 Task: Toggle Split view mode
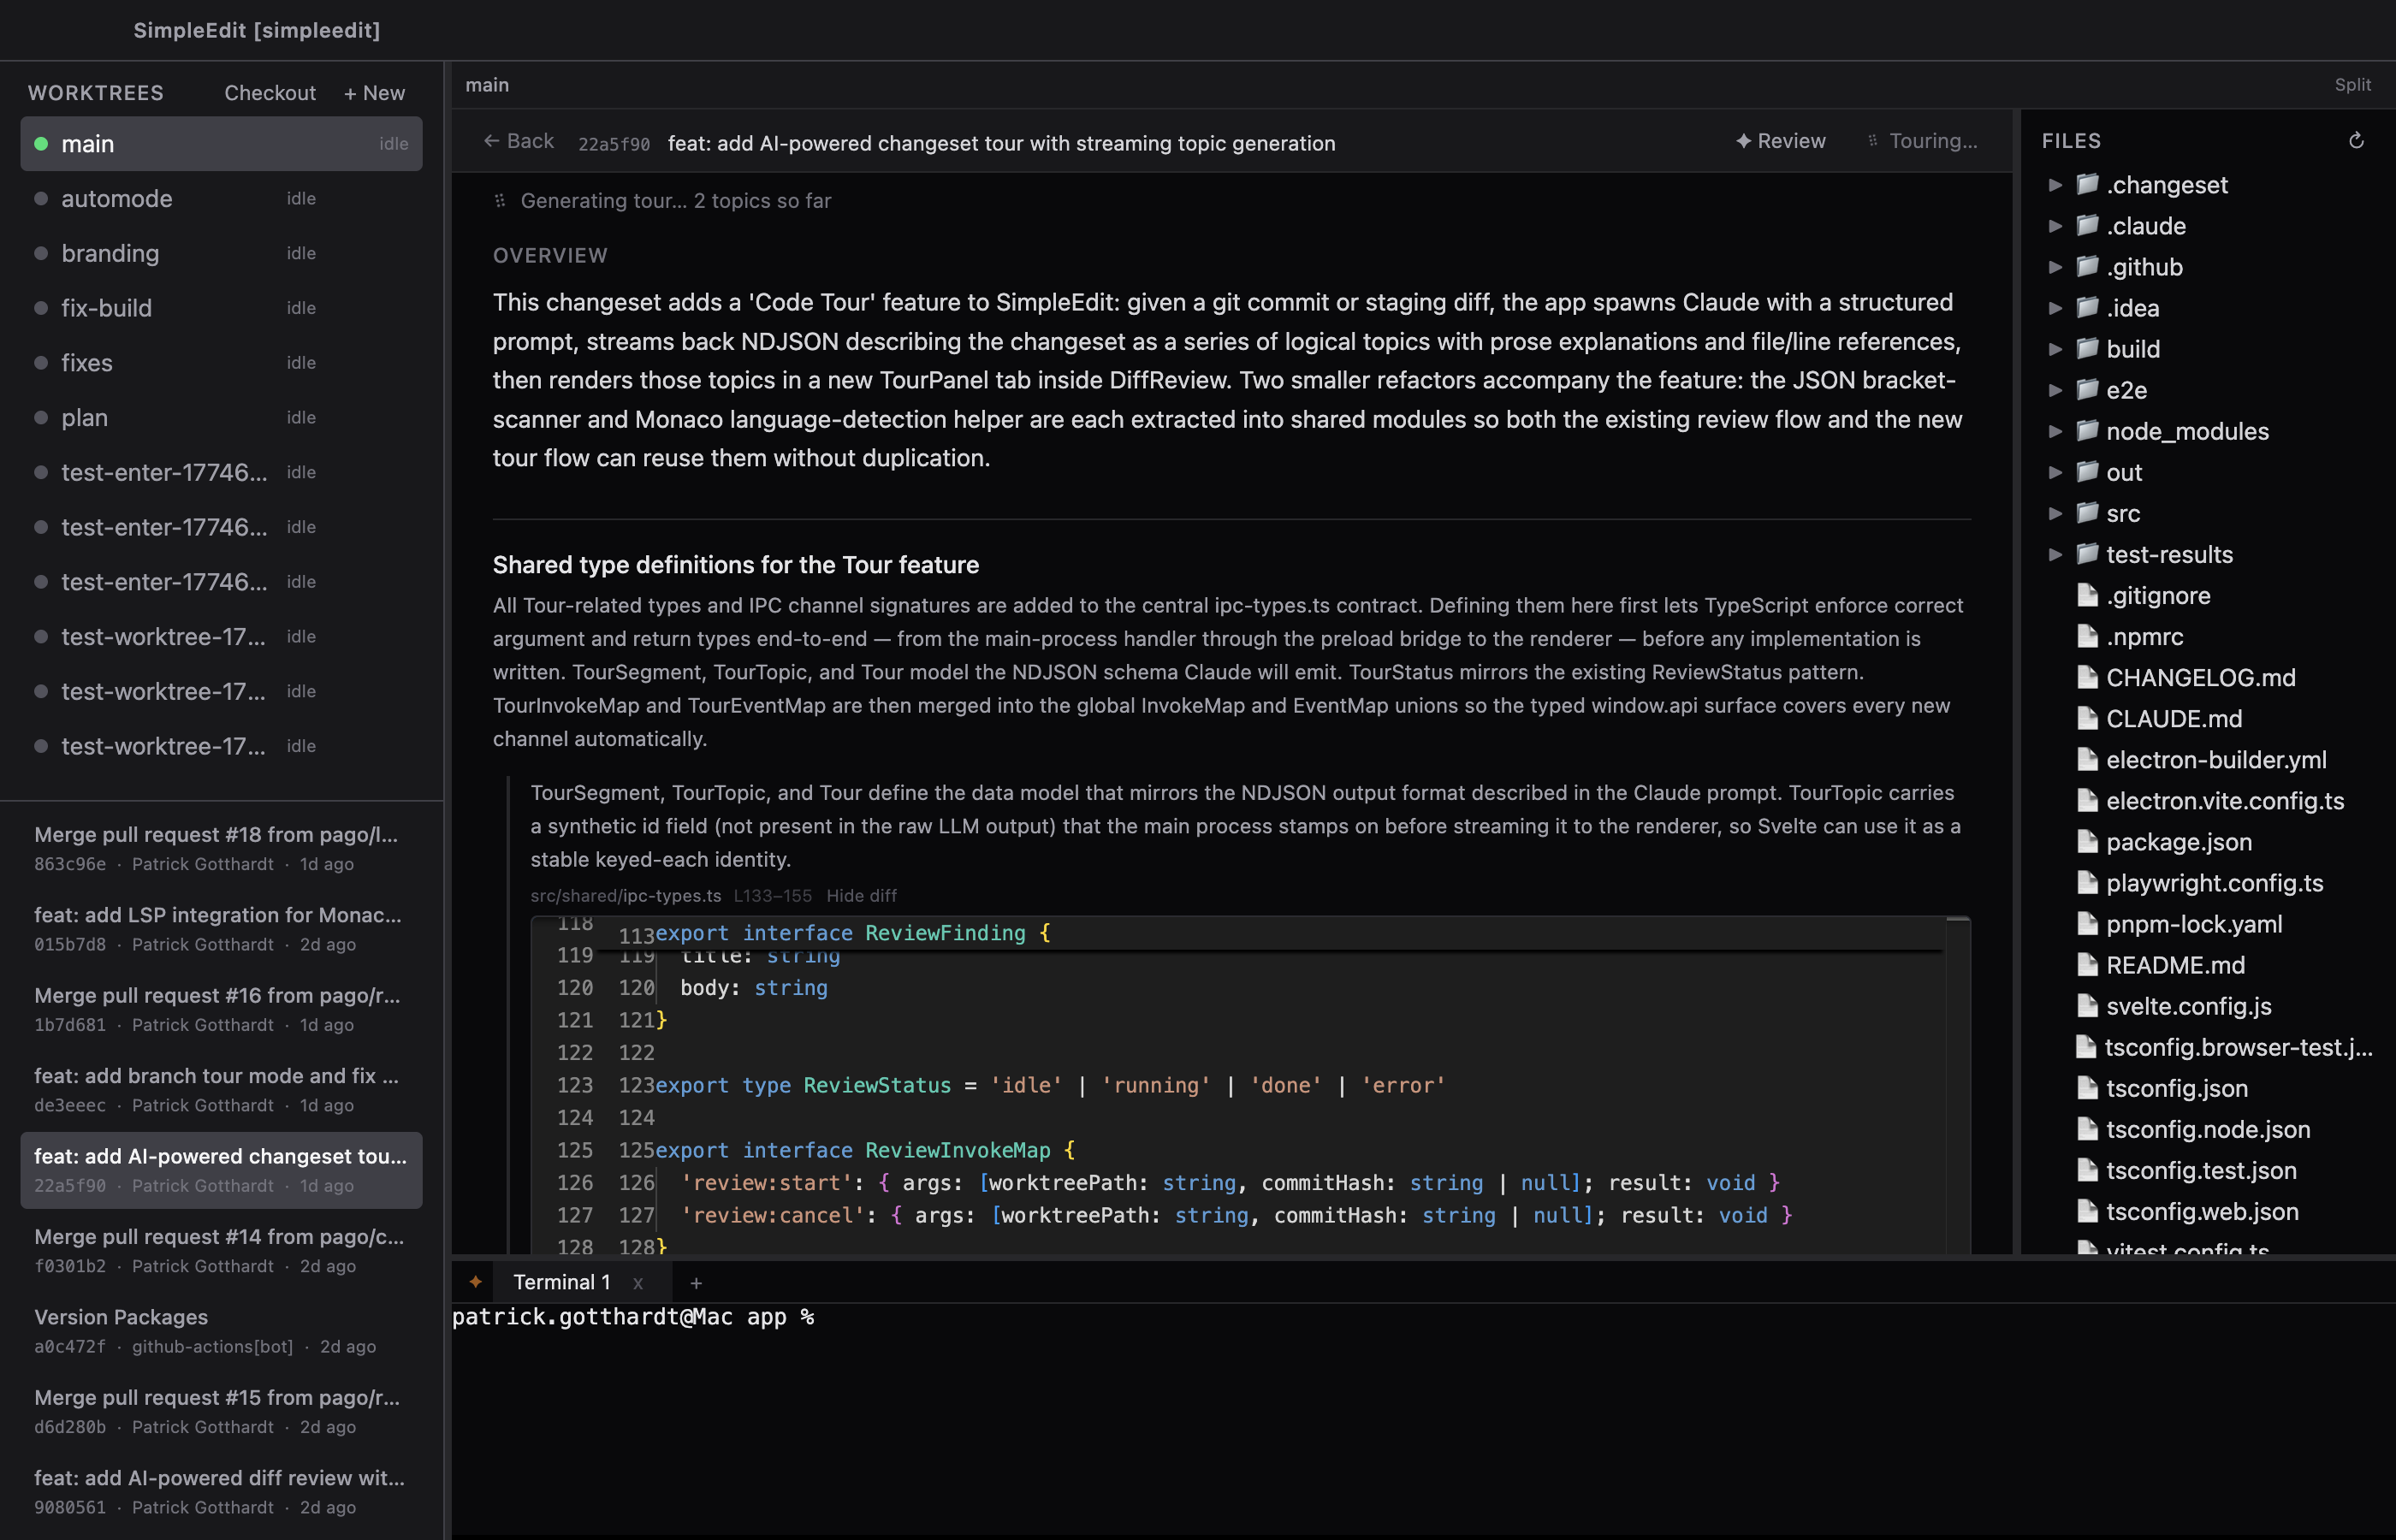pos(2352,85)
